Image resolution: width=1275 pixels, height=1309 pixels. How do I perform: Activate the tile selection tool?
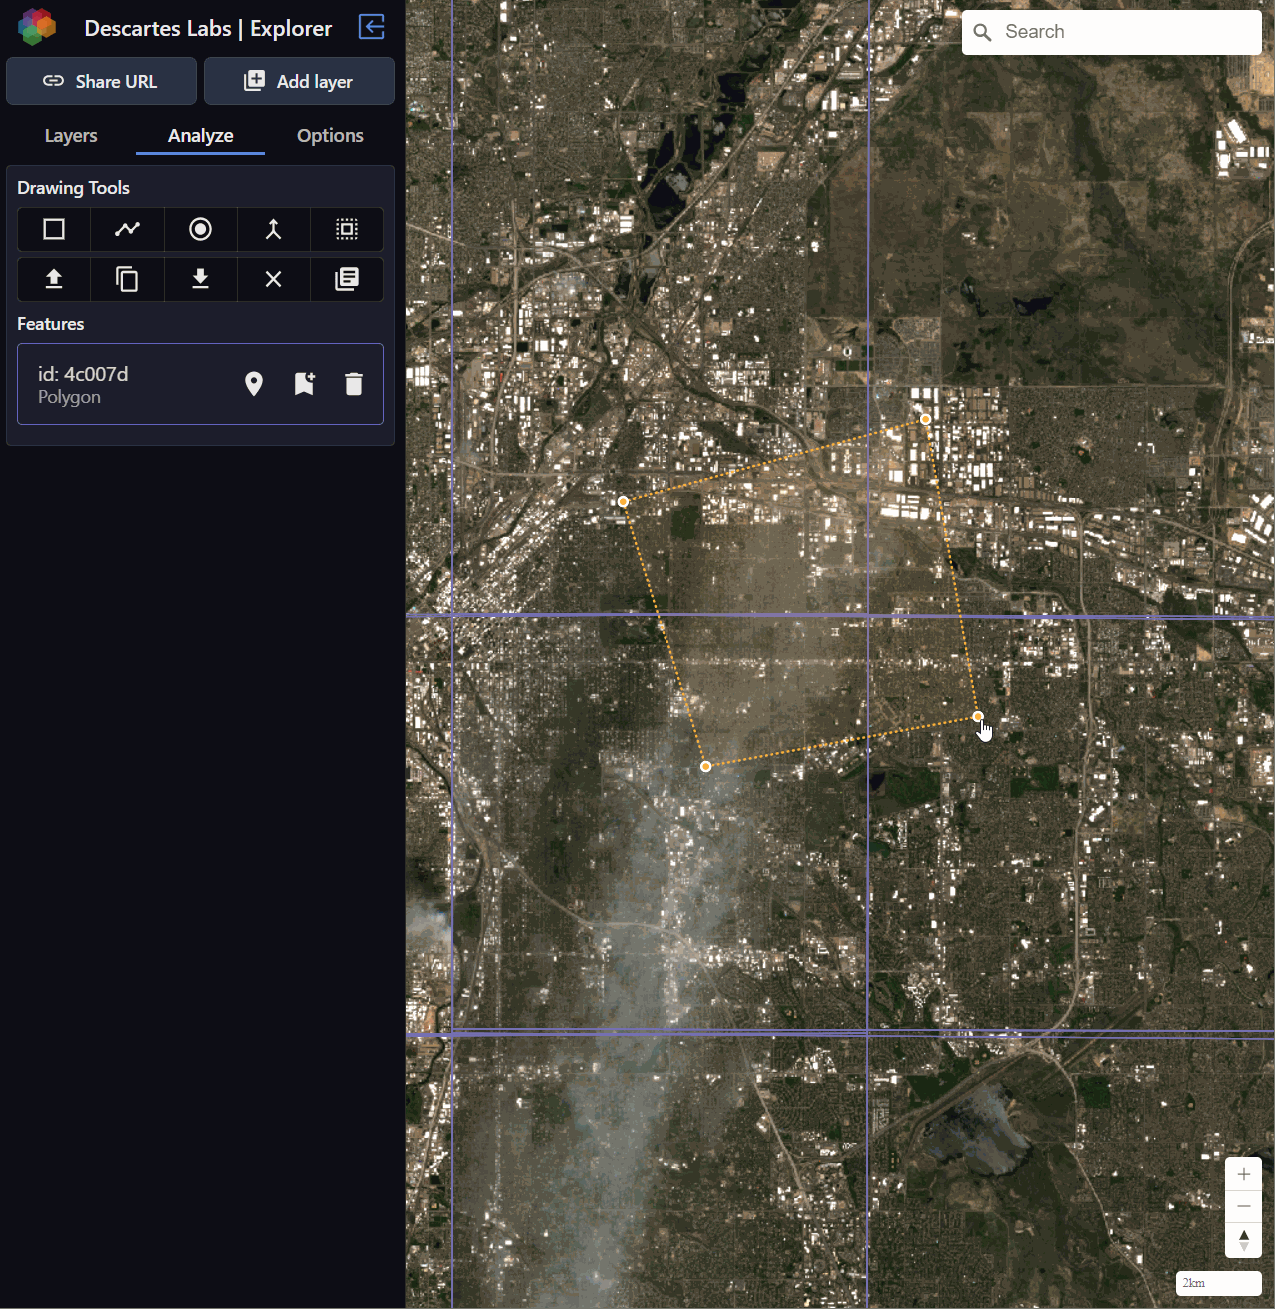click(347, 230)
